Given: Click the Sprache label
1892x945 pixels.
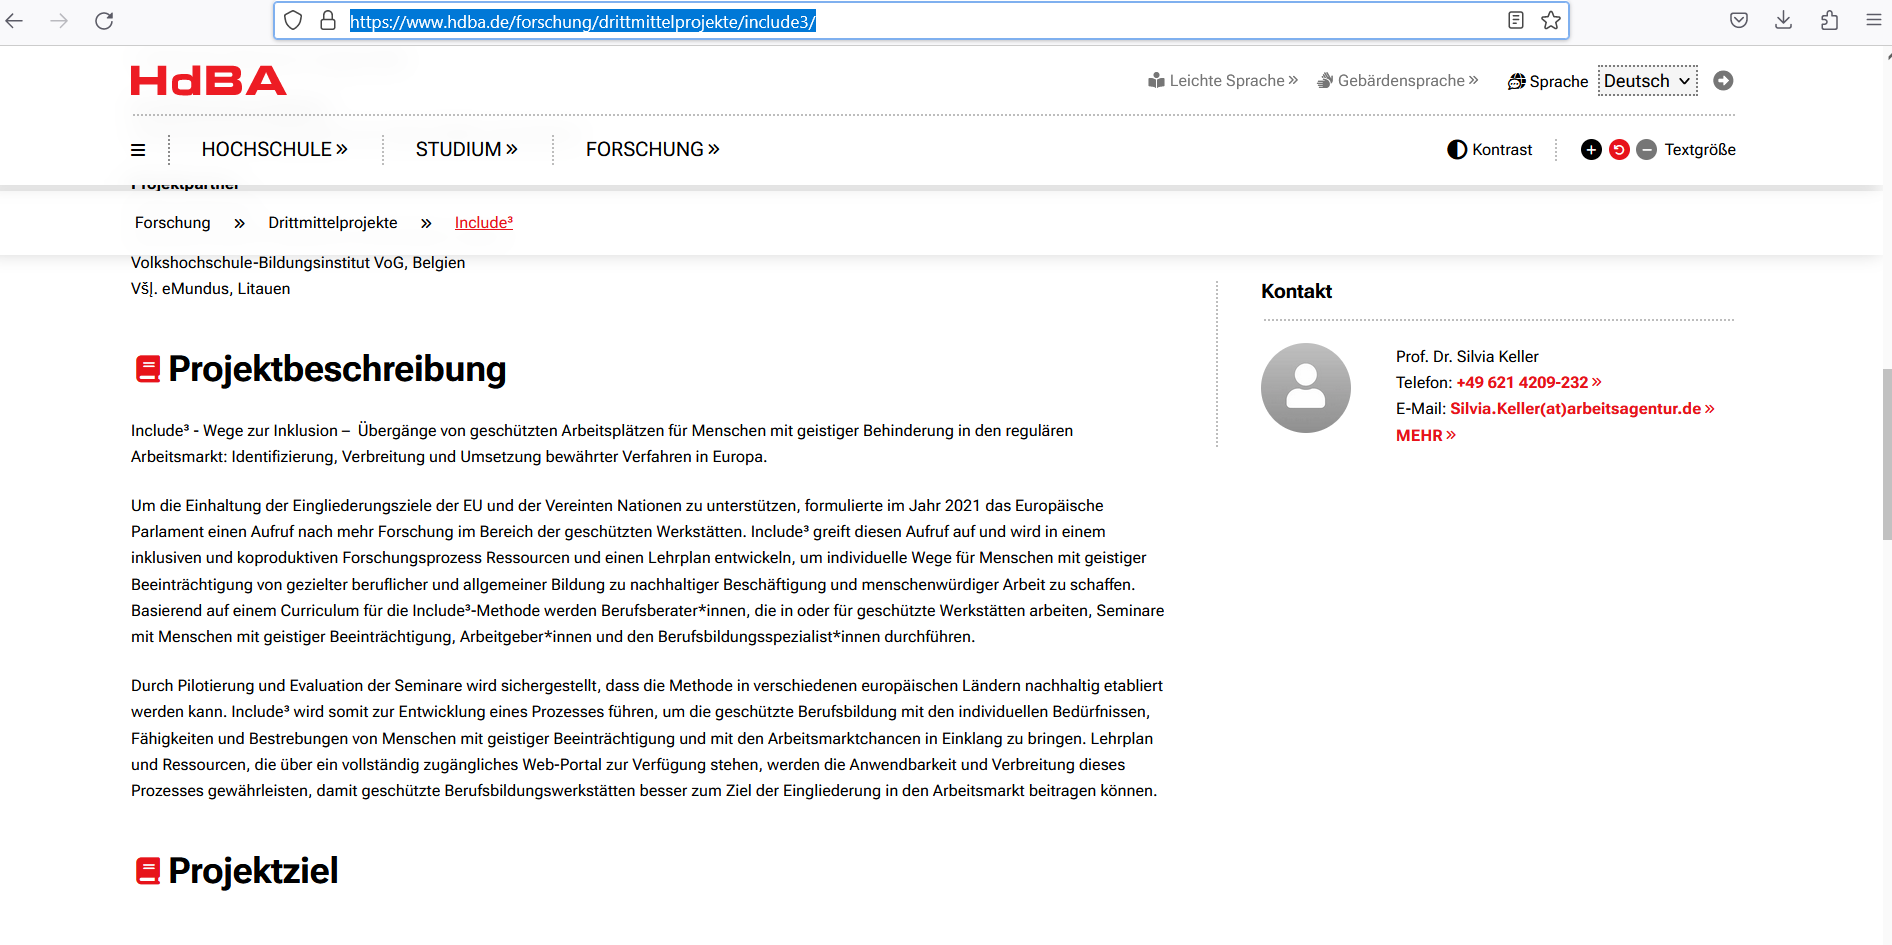Looking at the screenshot, I should [x=1559, y=82].
